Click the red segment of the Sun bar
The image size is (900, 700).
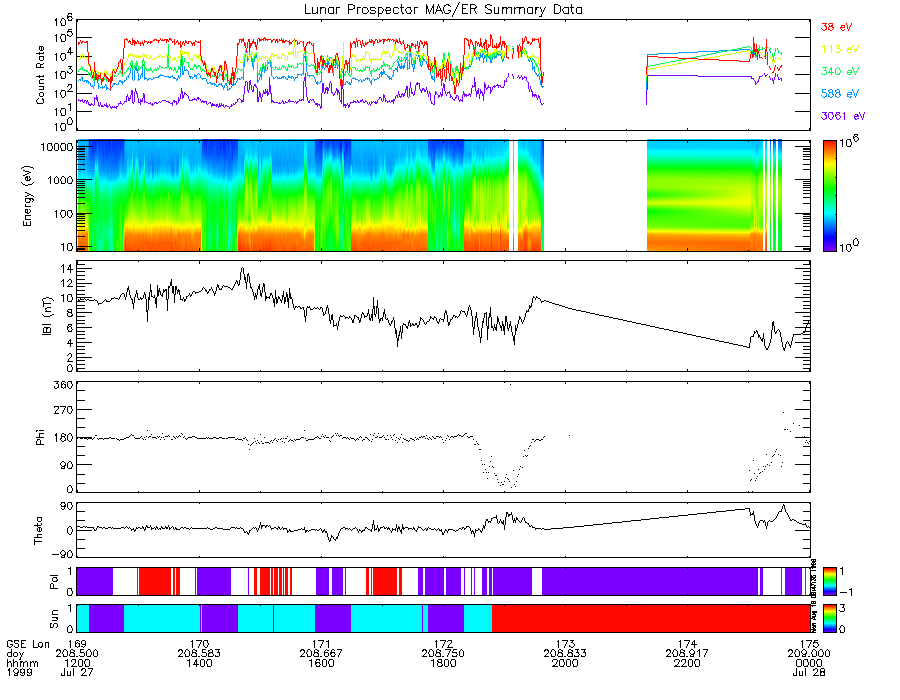pos(651,618)
